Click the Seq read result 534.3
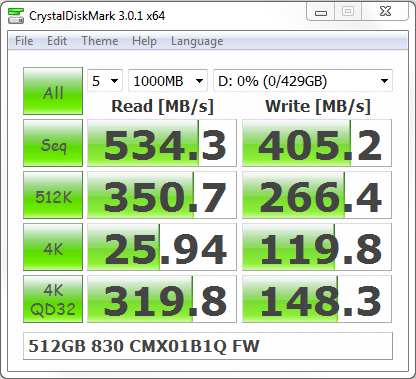Viewport: 416px width, 379px height. (162, 143)
